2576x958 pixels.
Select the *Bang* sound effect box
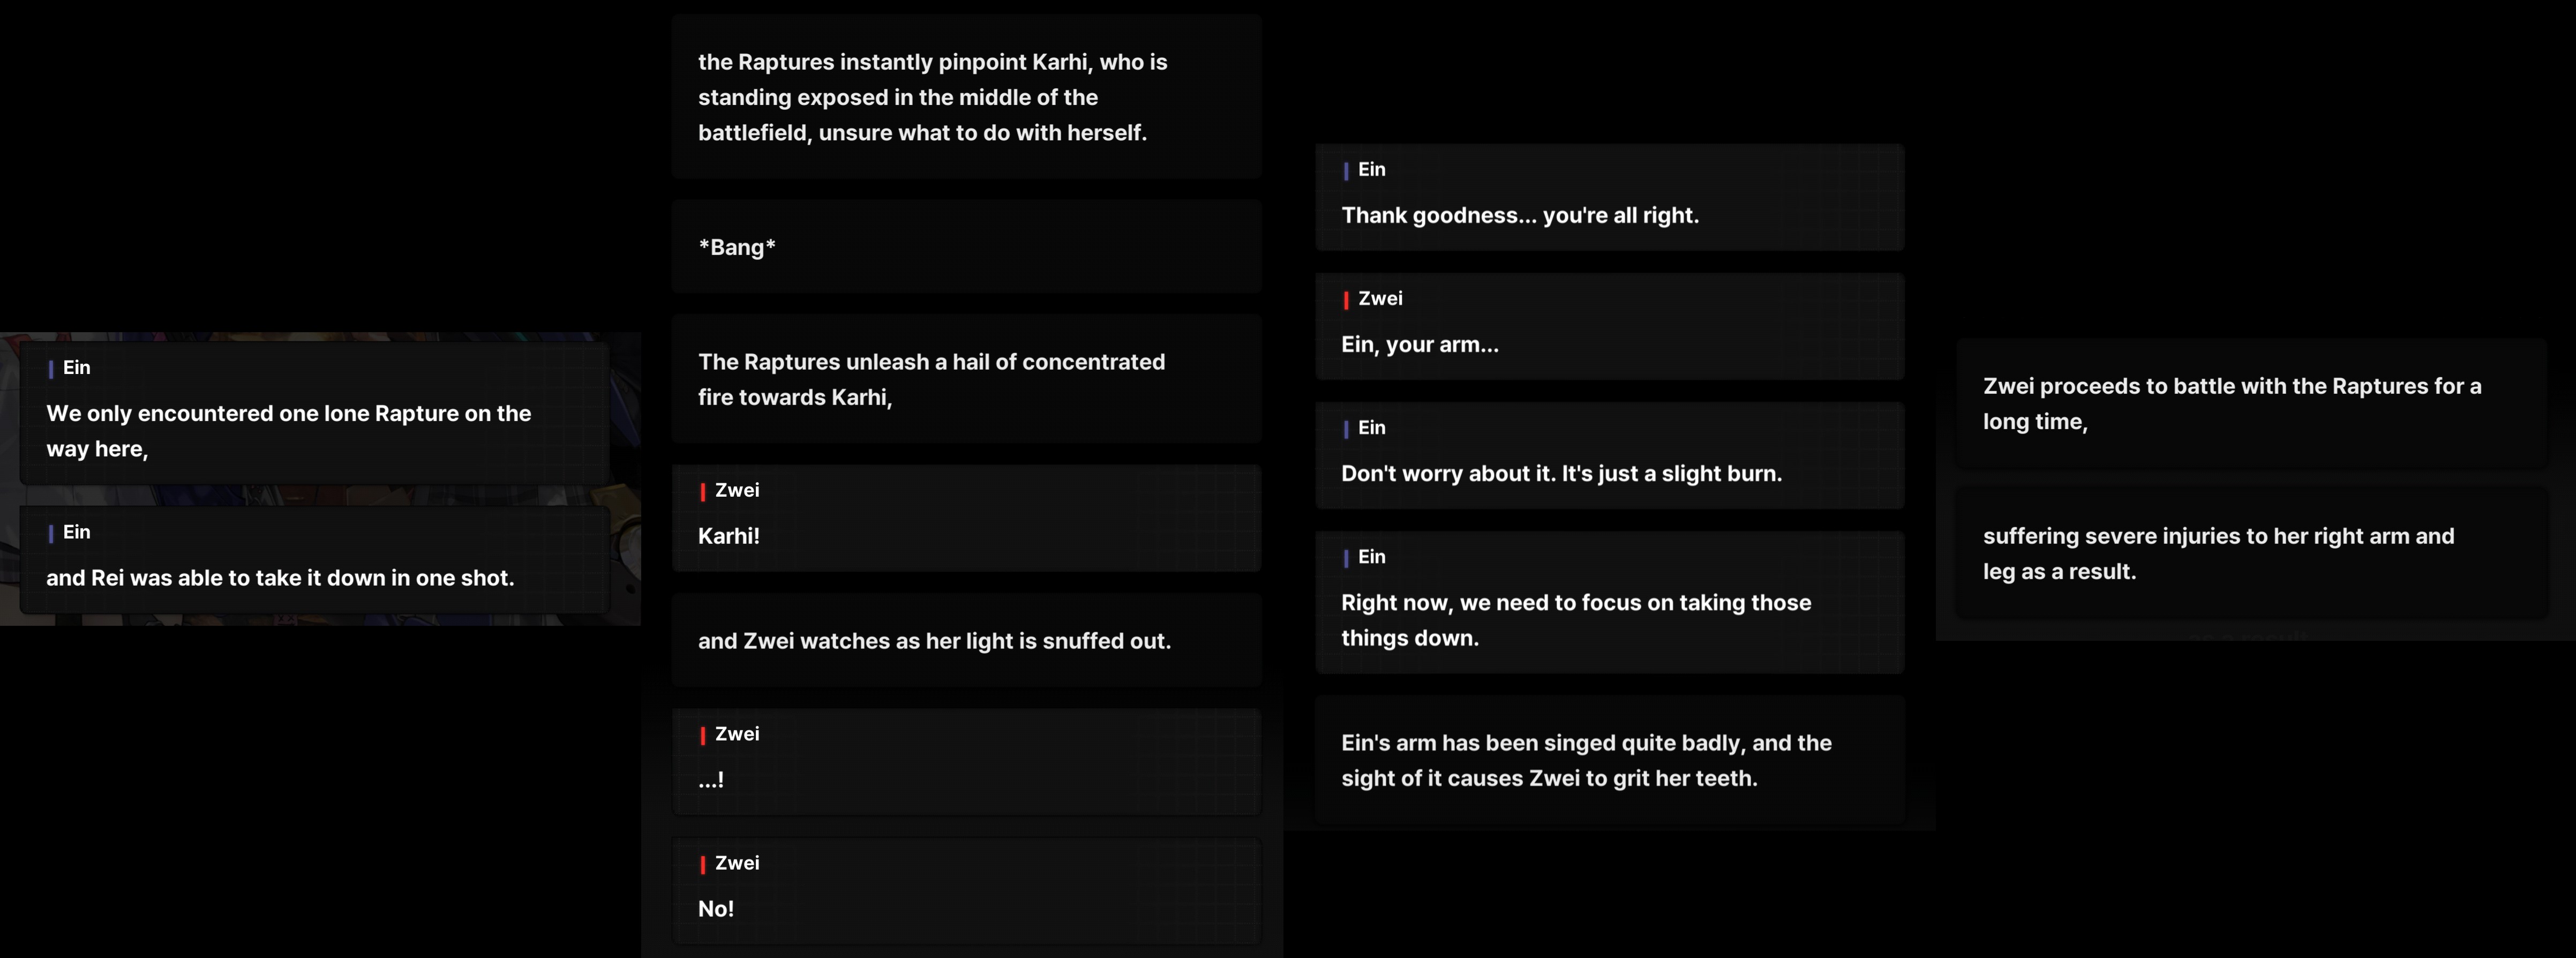(966, 247)
